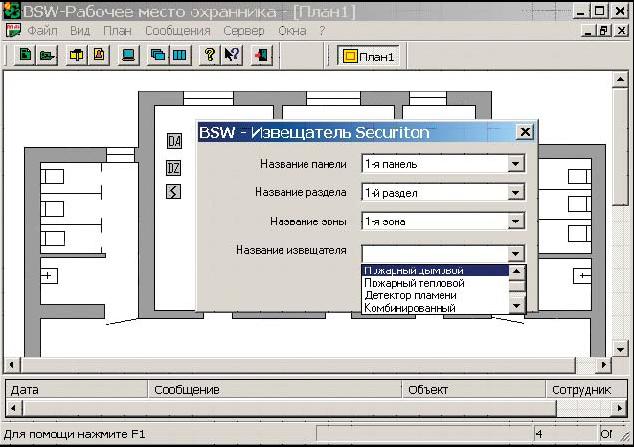Activate the context help pointer icon

pos(232,55)
